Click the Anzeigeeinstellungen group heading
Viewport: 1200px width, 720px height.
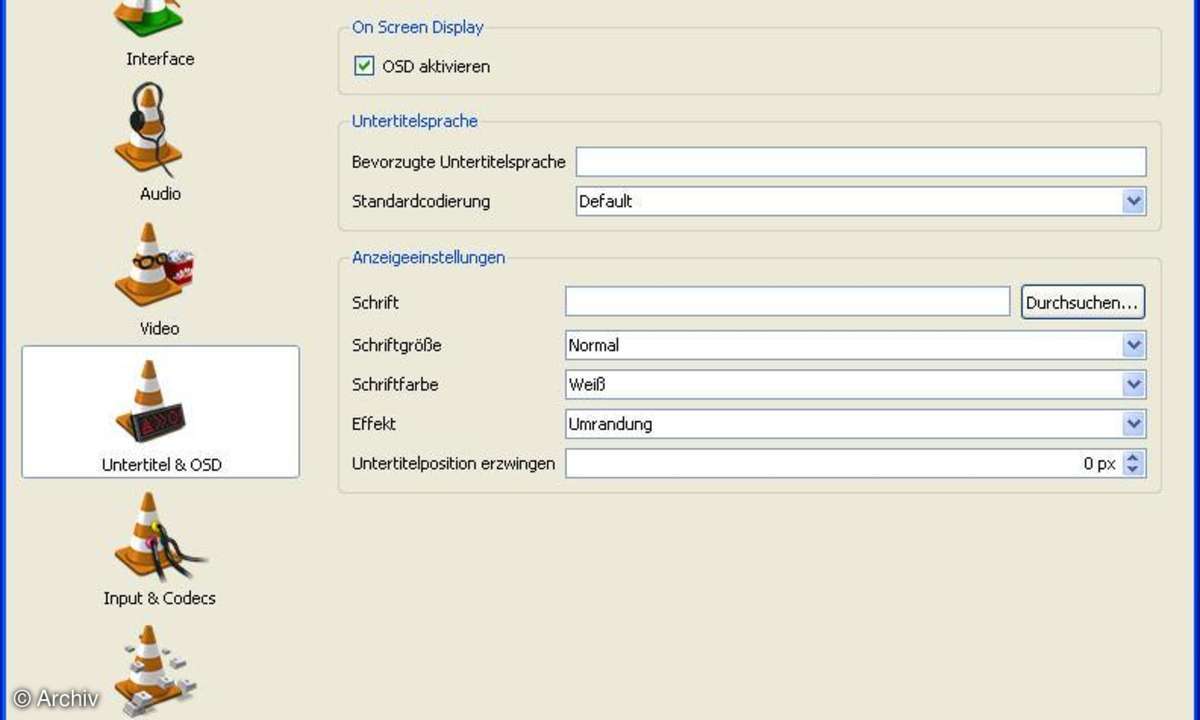pos(428,257)
